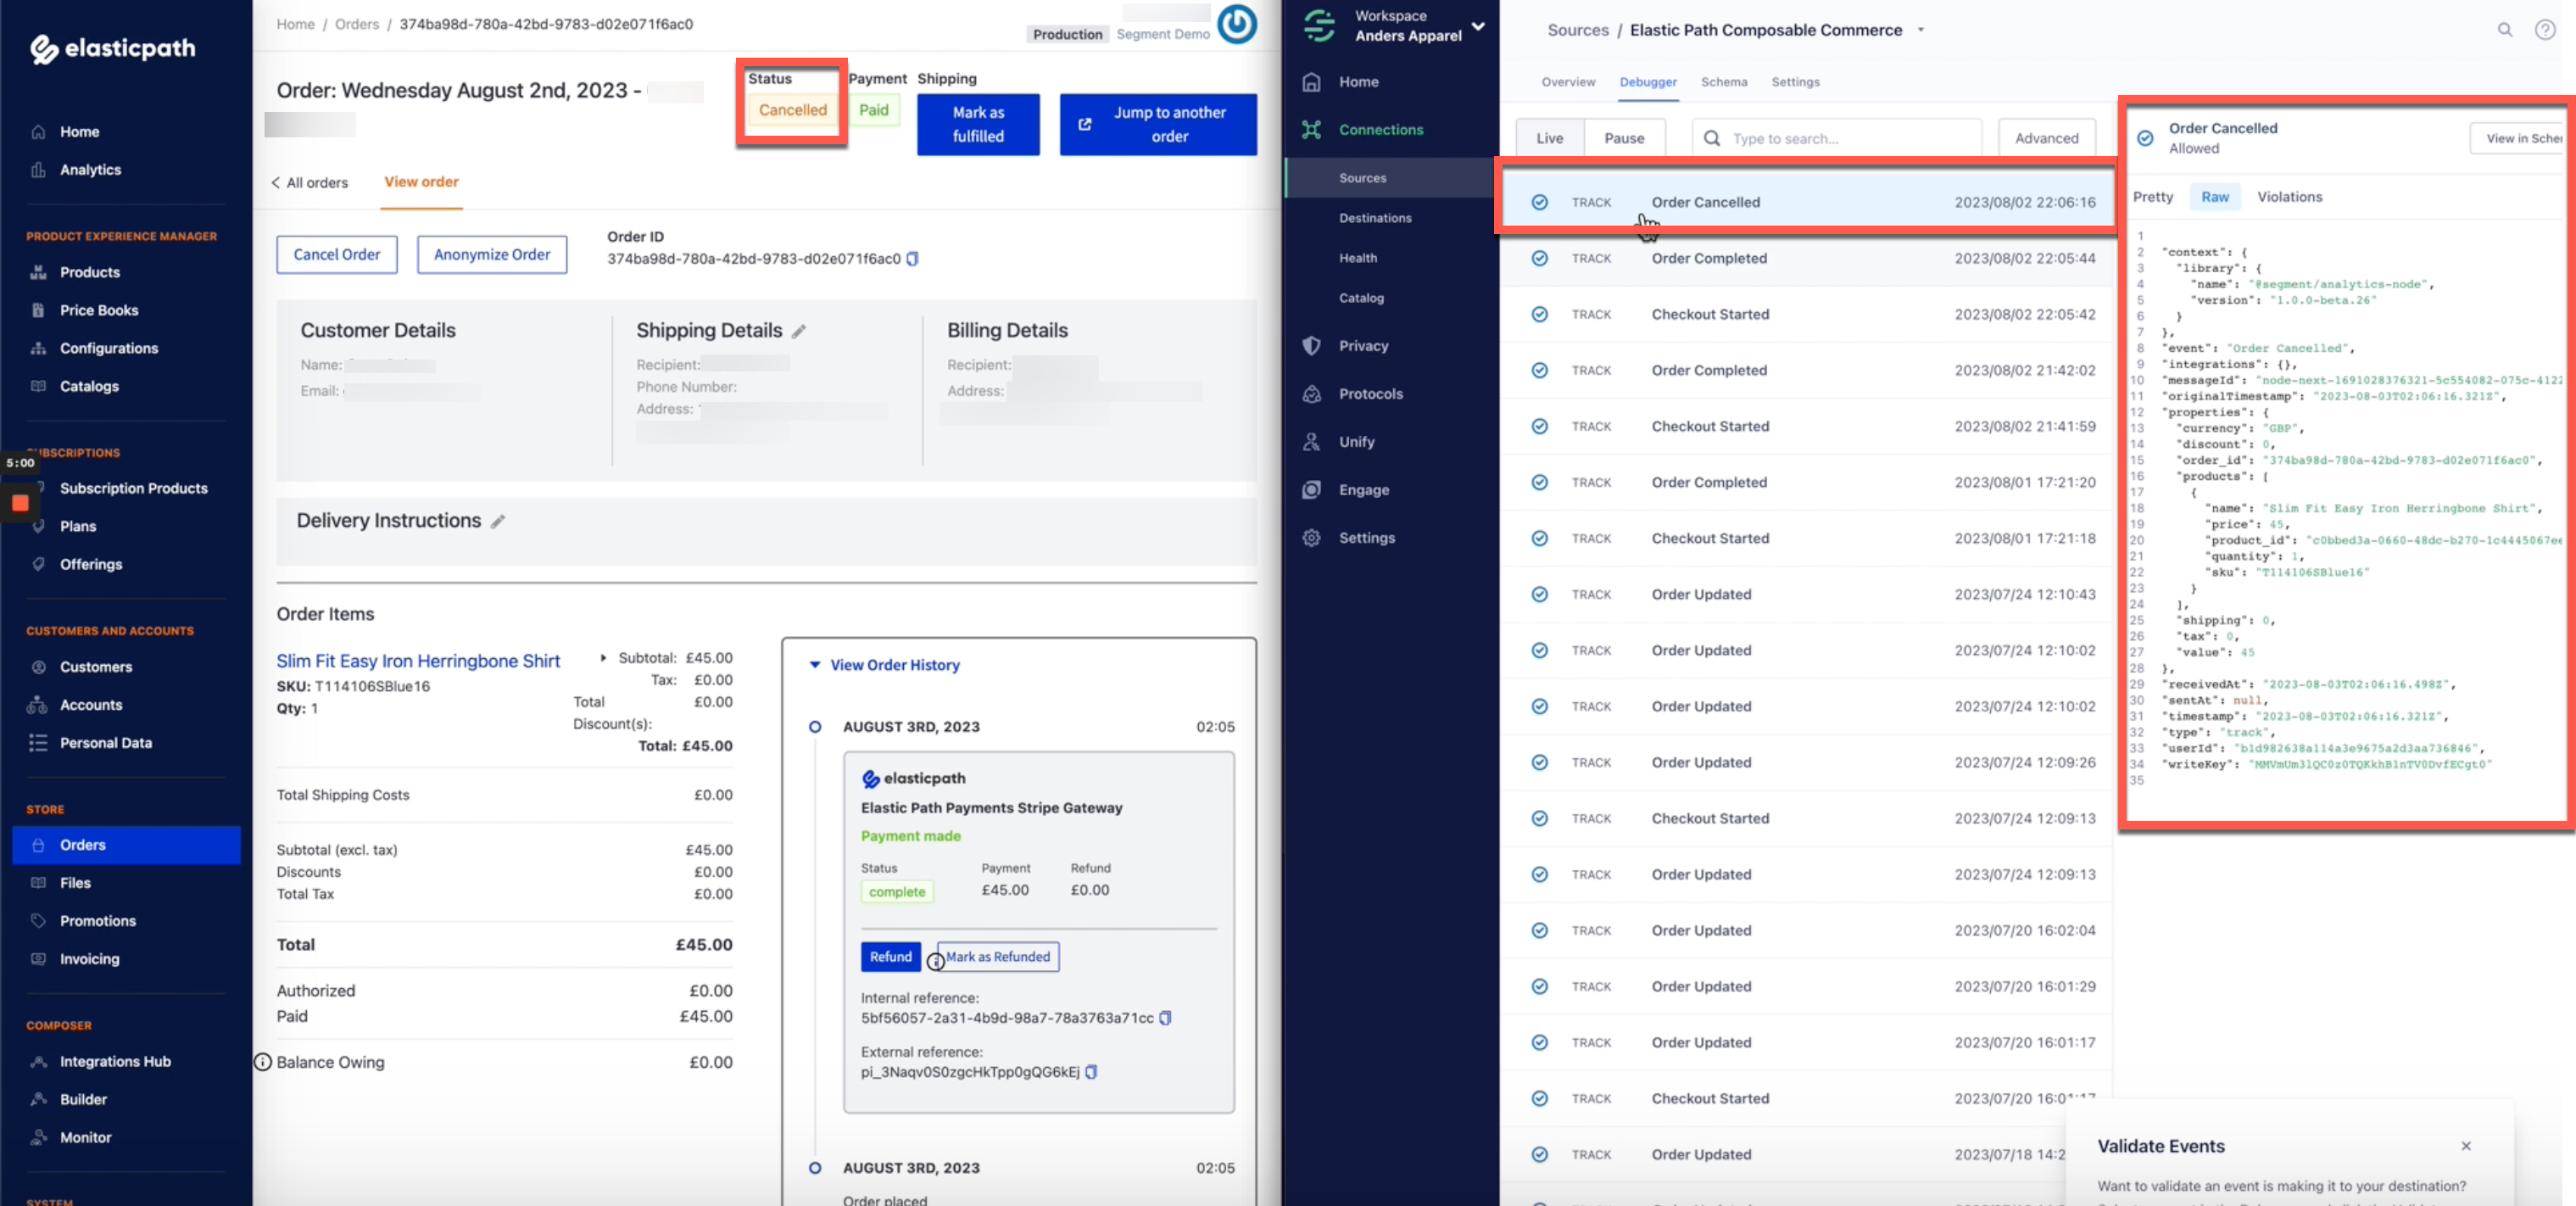Screen dimensions: 2576x1206
Task: Switch to the Debugger tab
Action: 1646,81
